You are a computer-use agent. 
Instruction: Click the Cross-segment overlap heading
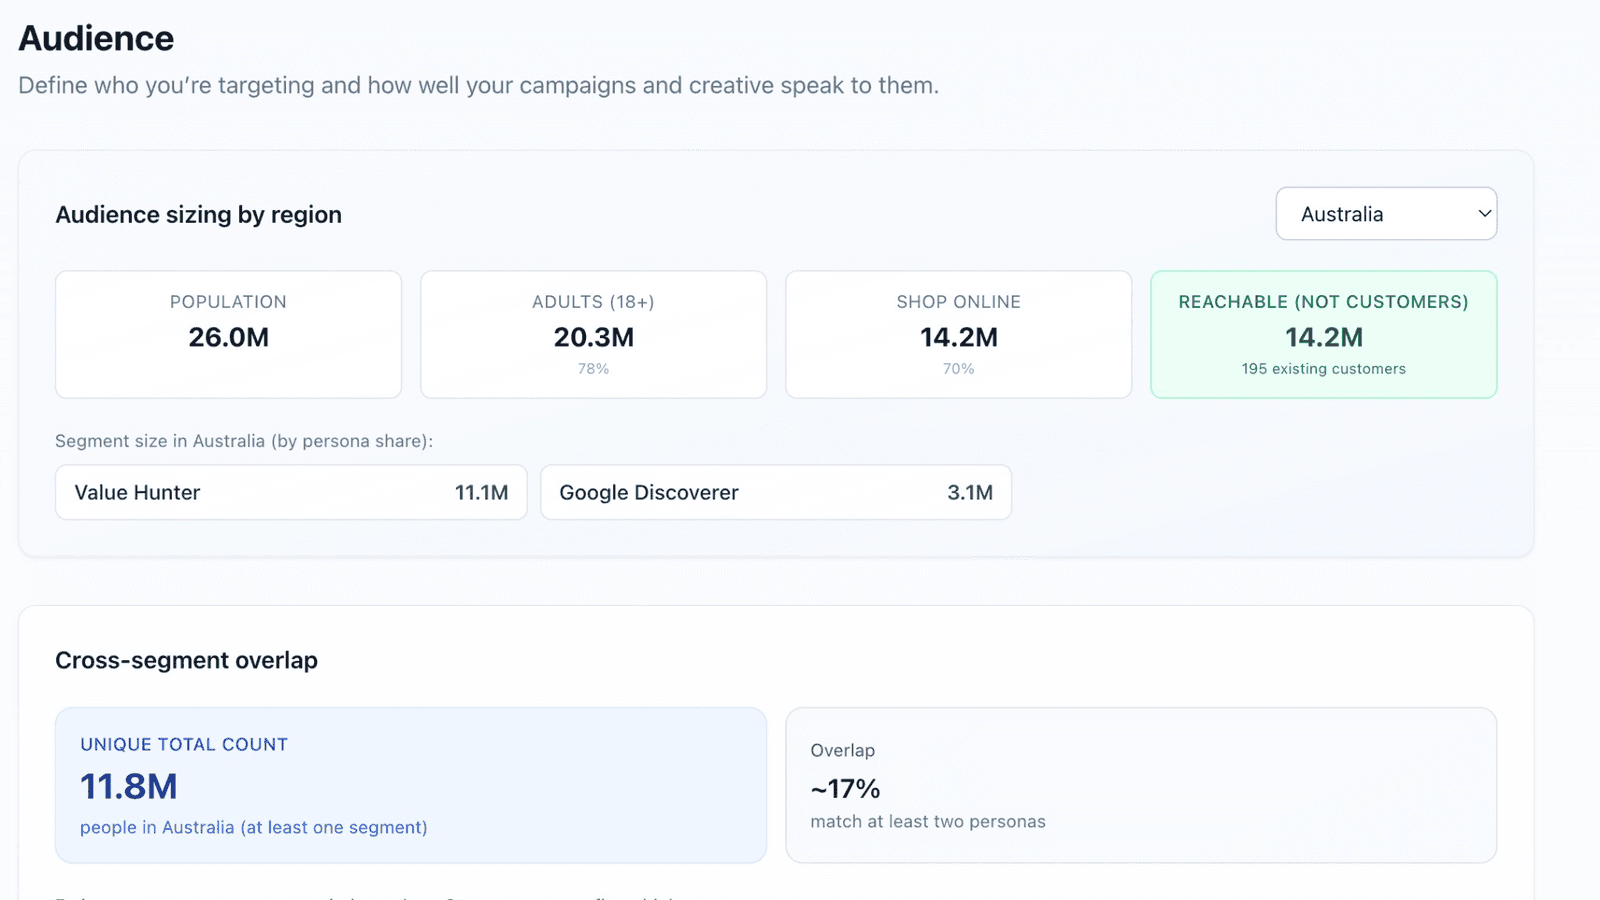point(186,660)
